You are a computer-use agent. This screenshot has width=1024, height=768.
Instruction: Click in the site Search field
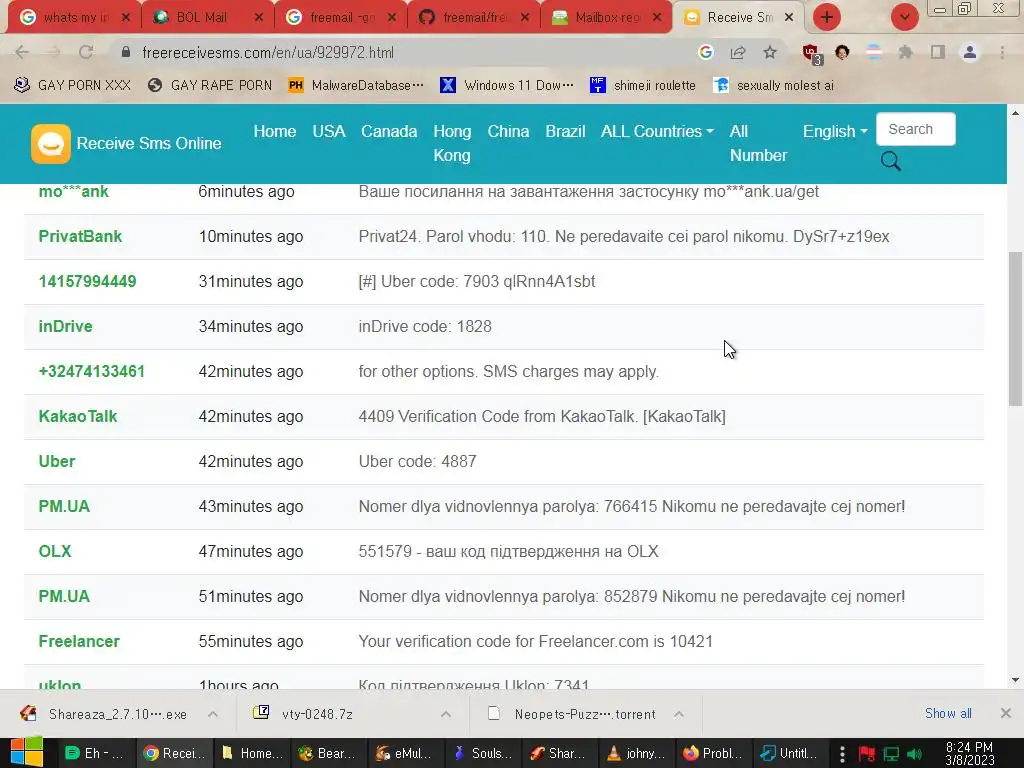click(x=916, y=129)
